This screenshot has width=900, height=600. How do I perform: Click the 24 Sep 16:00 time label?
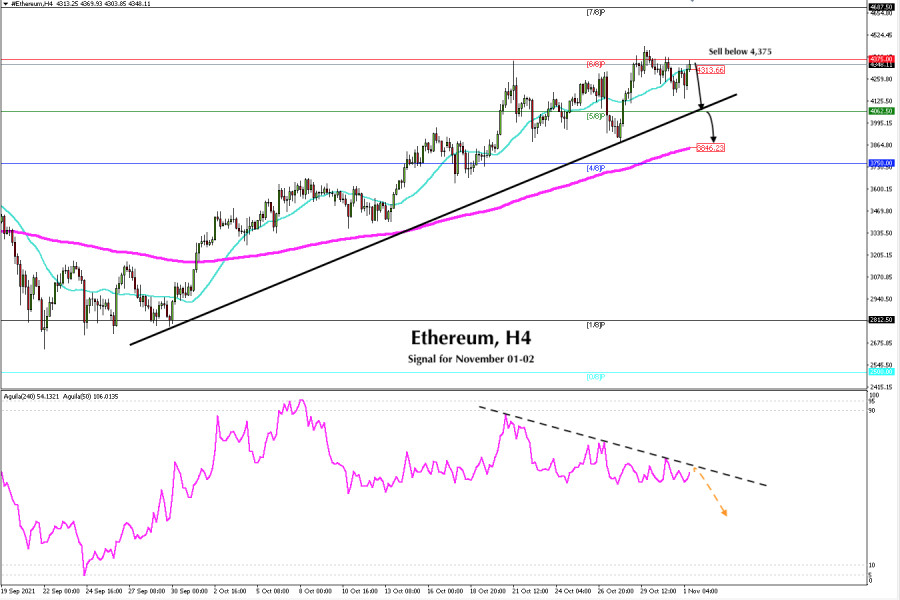coord(104,591)
